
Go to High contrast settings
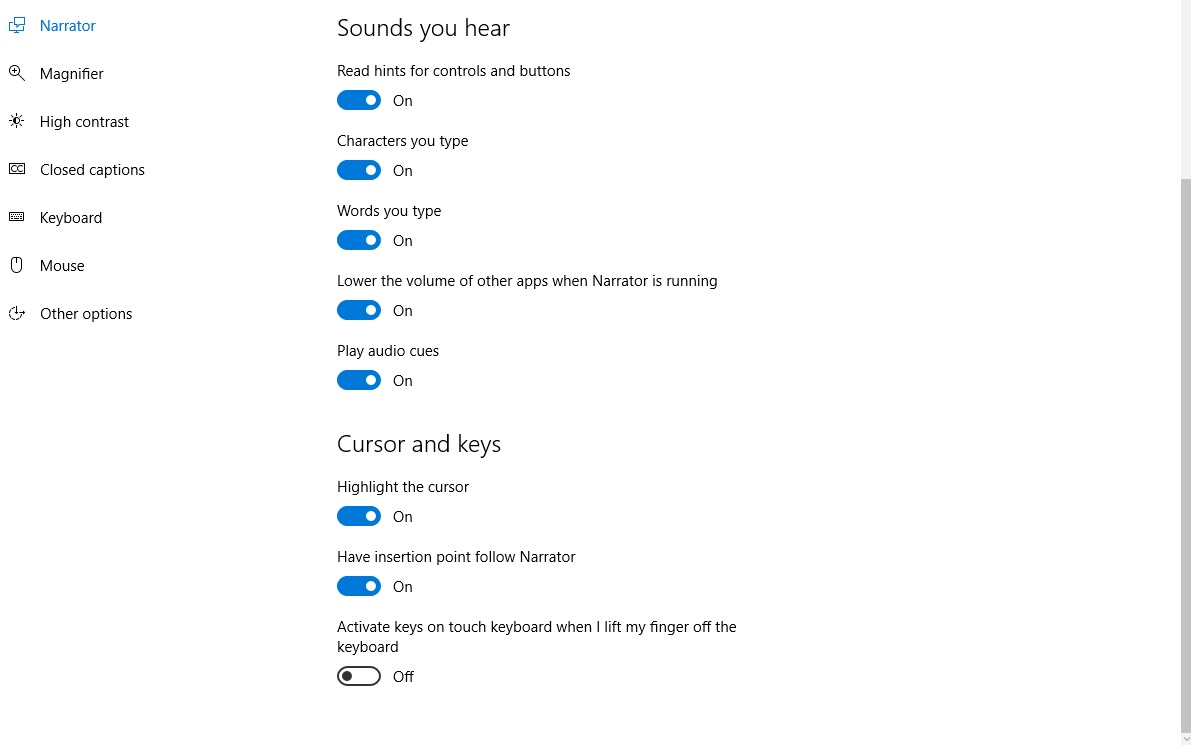[x=84, y=122]
